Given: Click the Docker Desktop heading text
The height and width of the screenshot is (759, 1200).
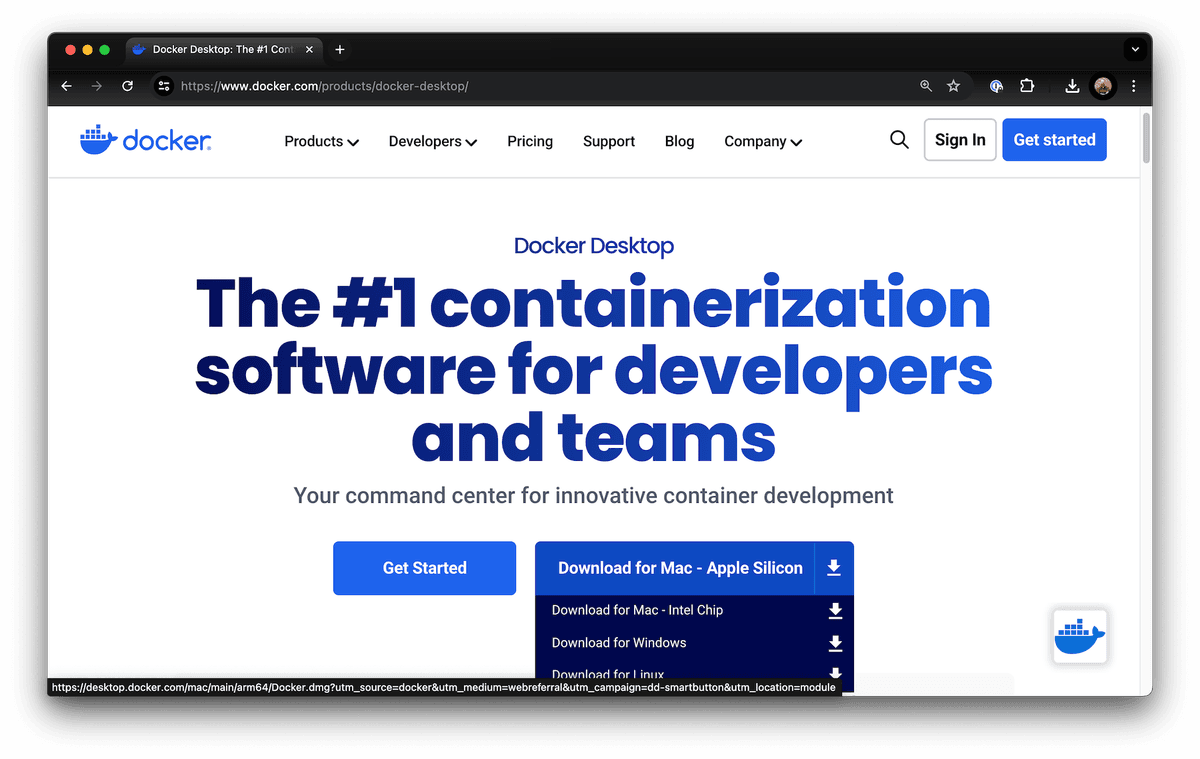Looking at the screenshot, I should coord(594,246).
